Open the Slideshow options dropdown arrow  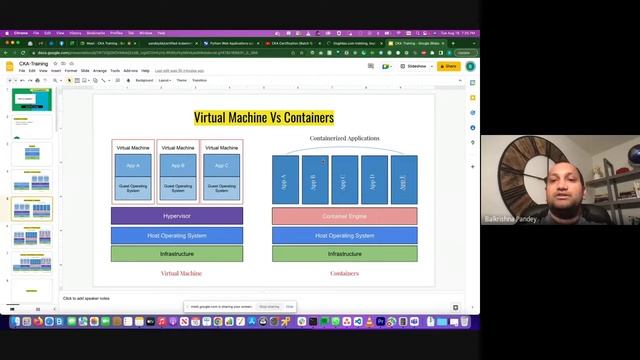[432, 66]
